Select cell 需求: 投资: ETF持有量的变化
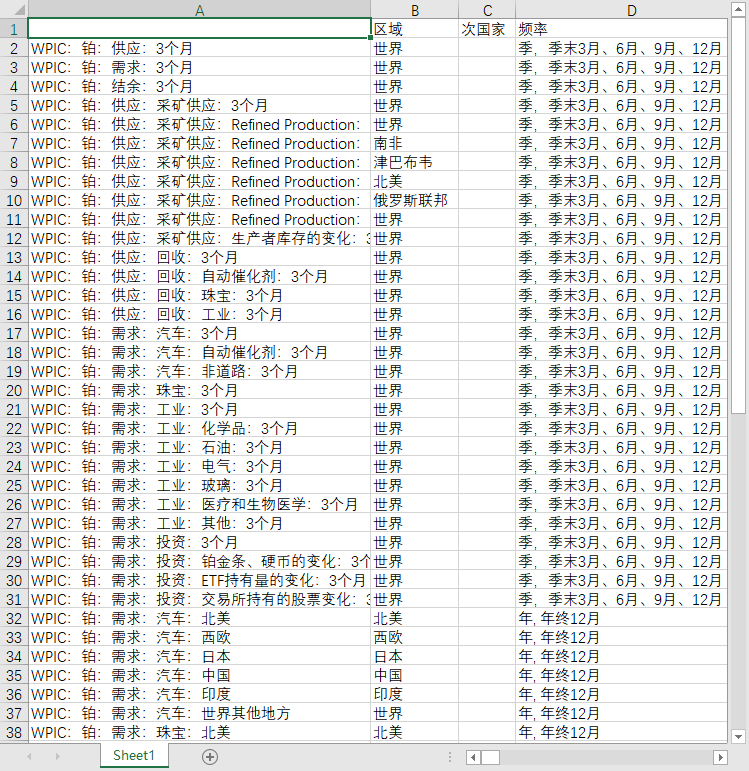Image resolution: width=749 pixels, height=771 pixels. tap(199, 580)
